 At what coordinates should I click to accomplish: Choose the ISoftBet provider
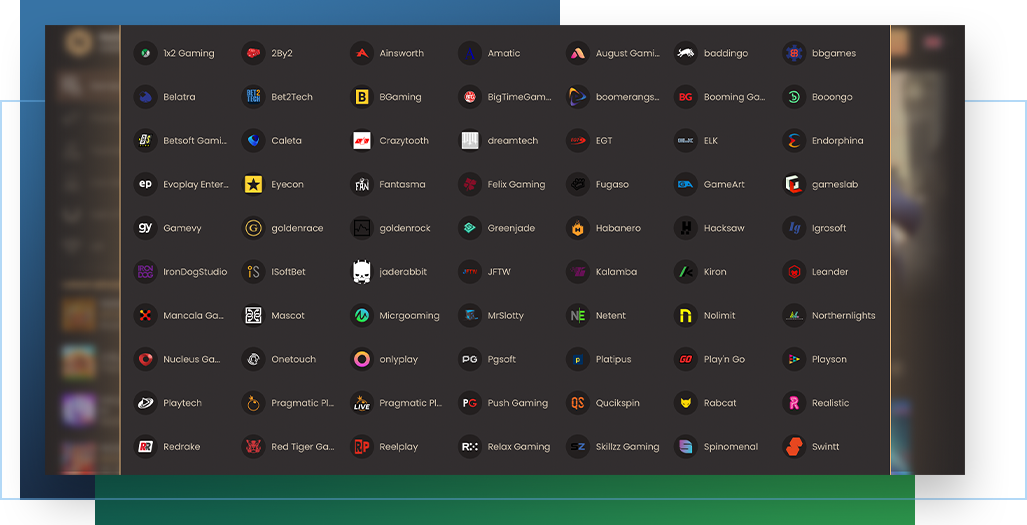(x=274, y=272)
